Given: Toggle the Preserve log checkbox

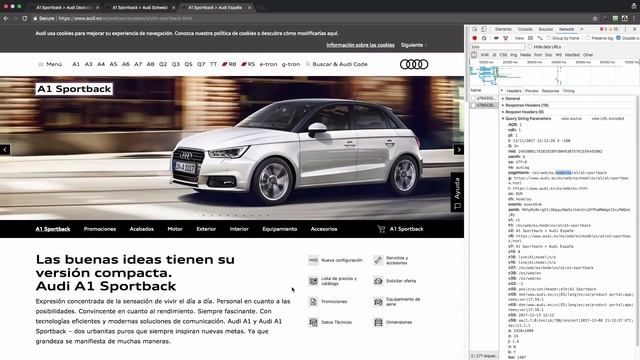Looking at the screenshot, I should tap(588, 38).
